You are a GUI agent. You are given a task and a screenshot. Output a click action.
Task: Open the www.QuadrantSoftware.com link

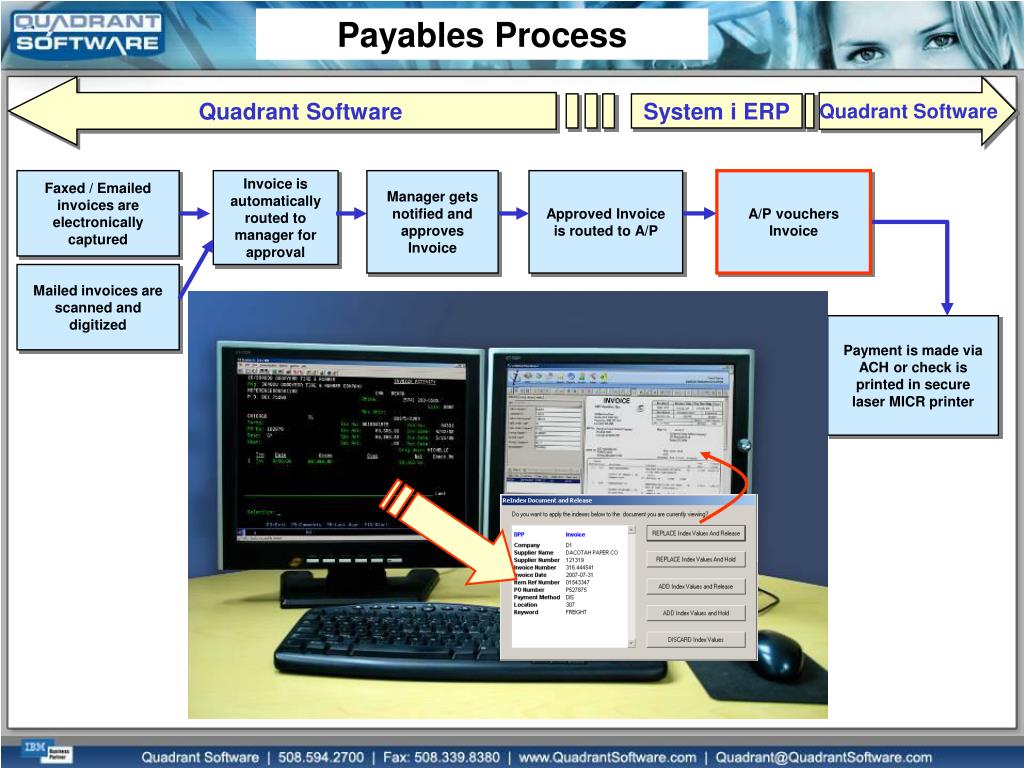click(x=607, y=758)
